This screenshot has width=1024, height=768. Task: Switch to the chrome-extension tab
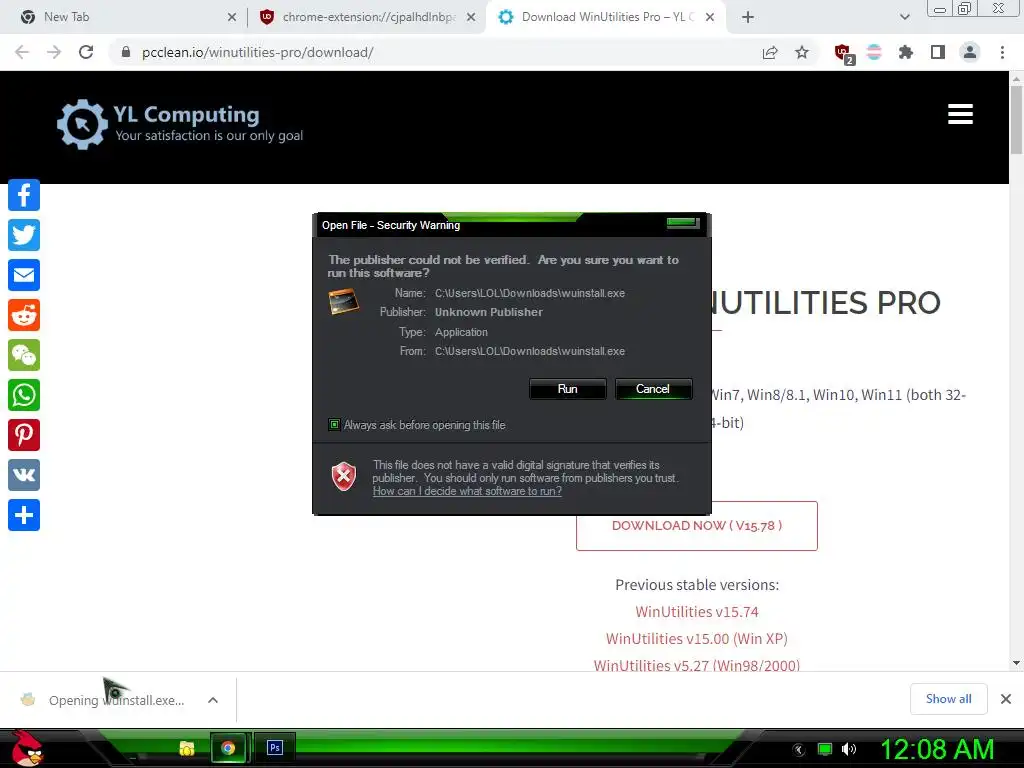368,17
